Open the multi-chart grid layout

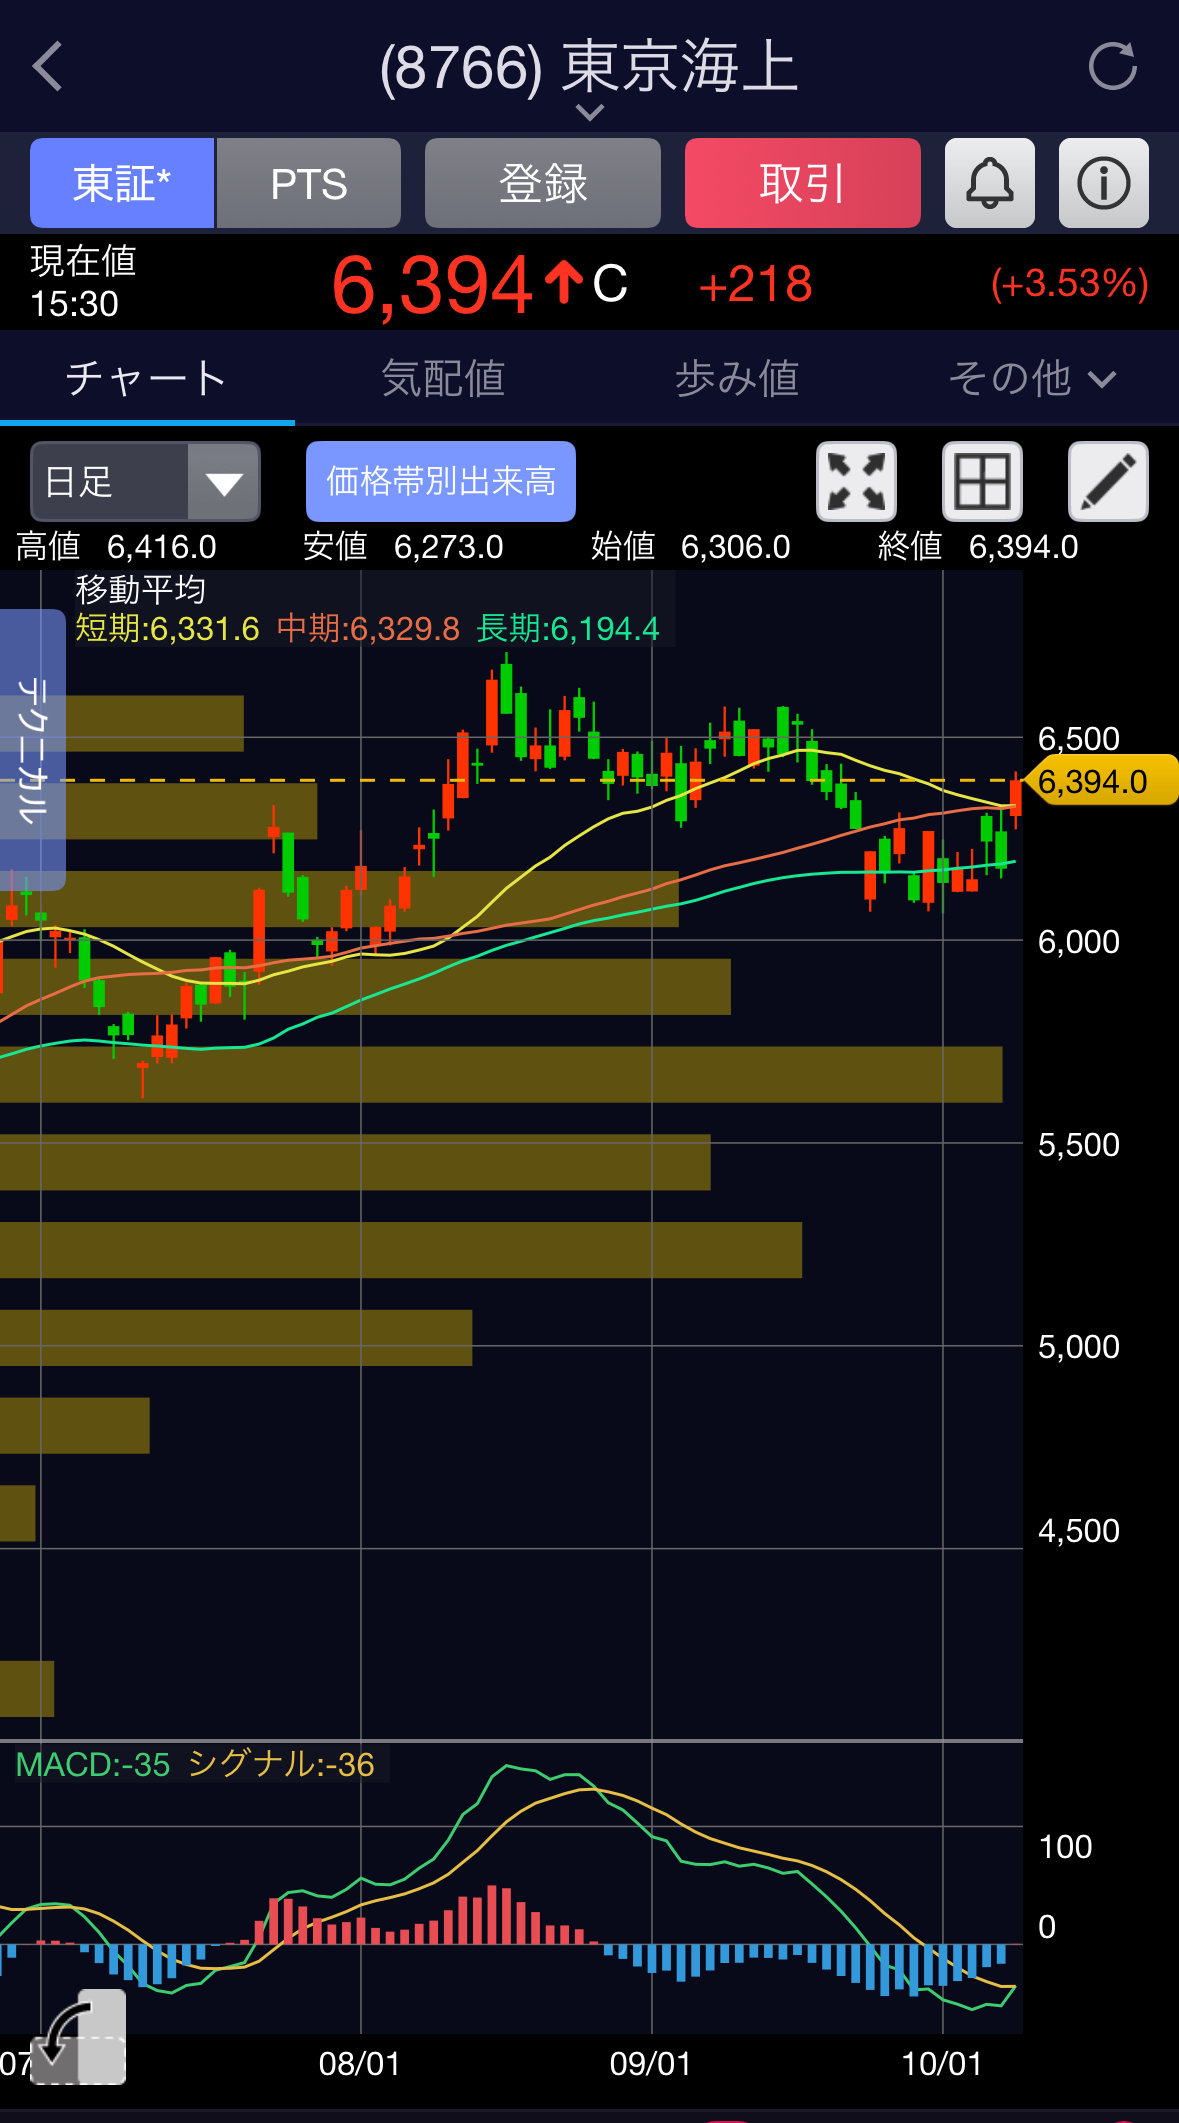pos(982,482)
